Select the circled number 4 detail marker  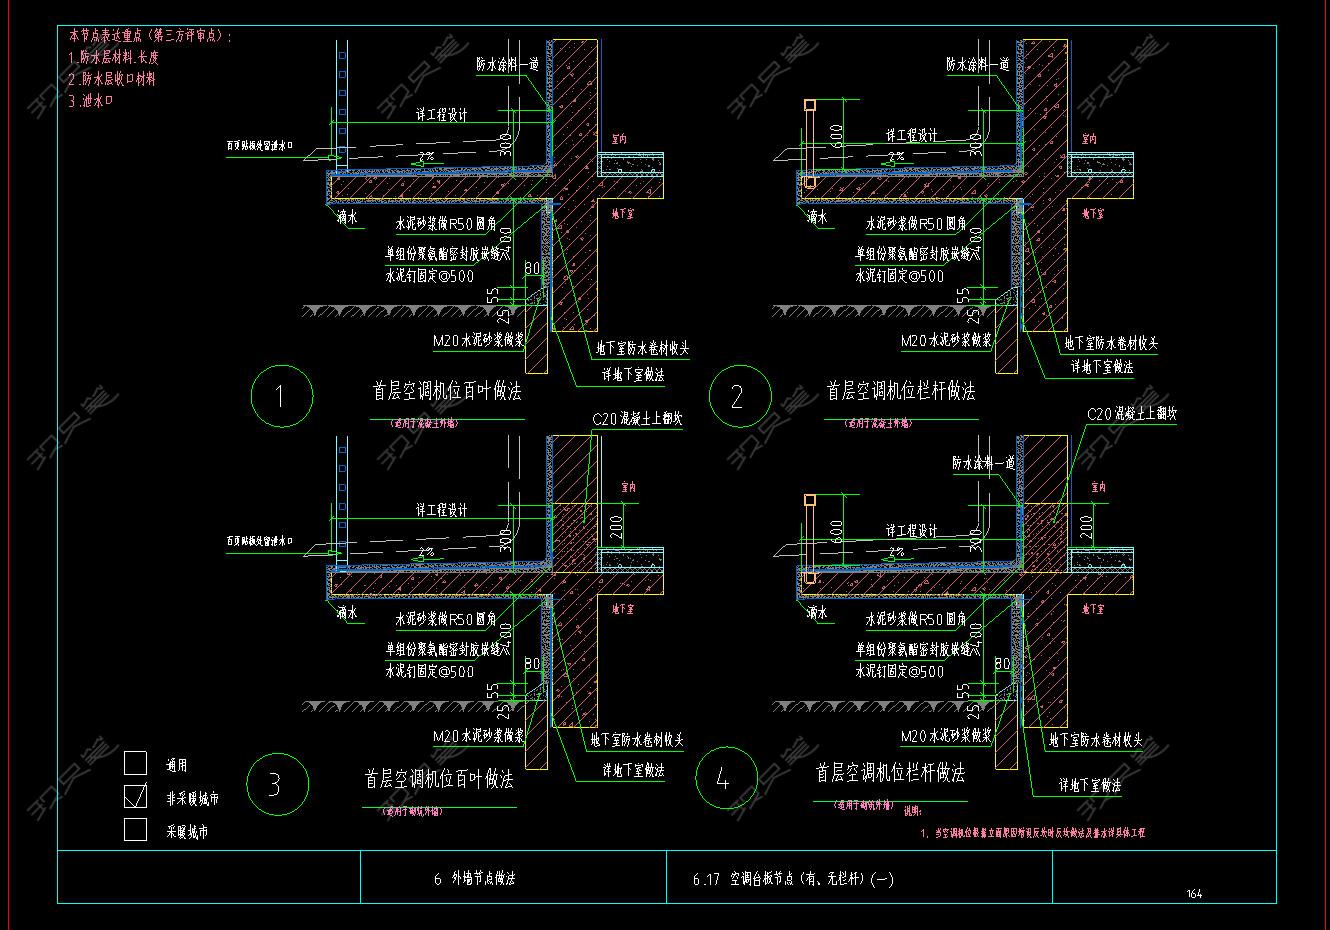[724, 778]
